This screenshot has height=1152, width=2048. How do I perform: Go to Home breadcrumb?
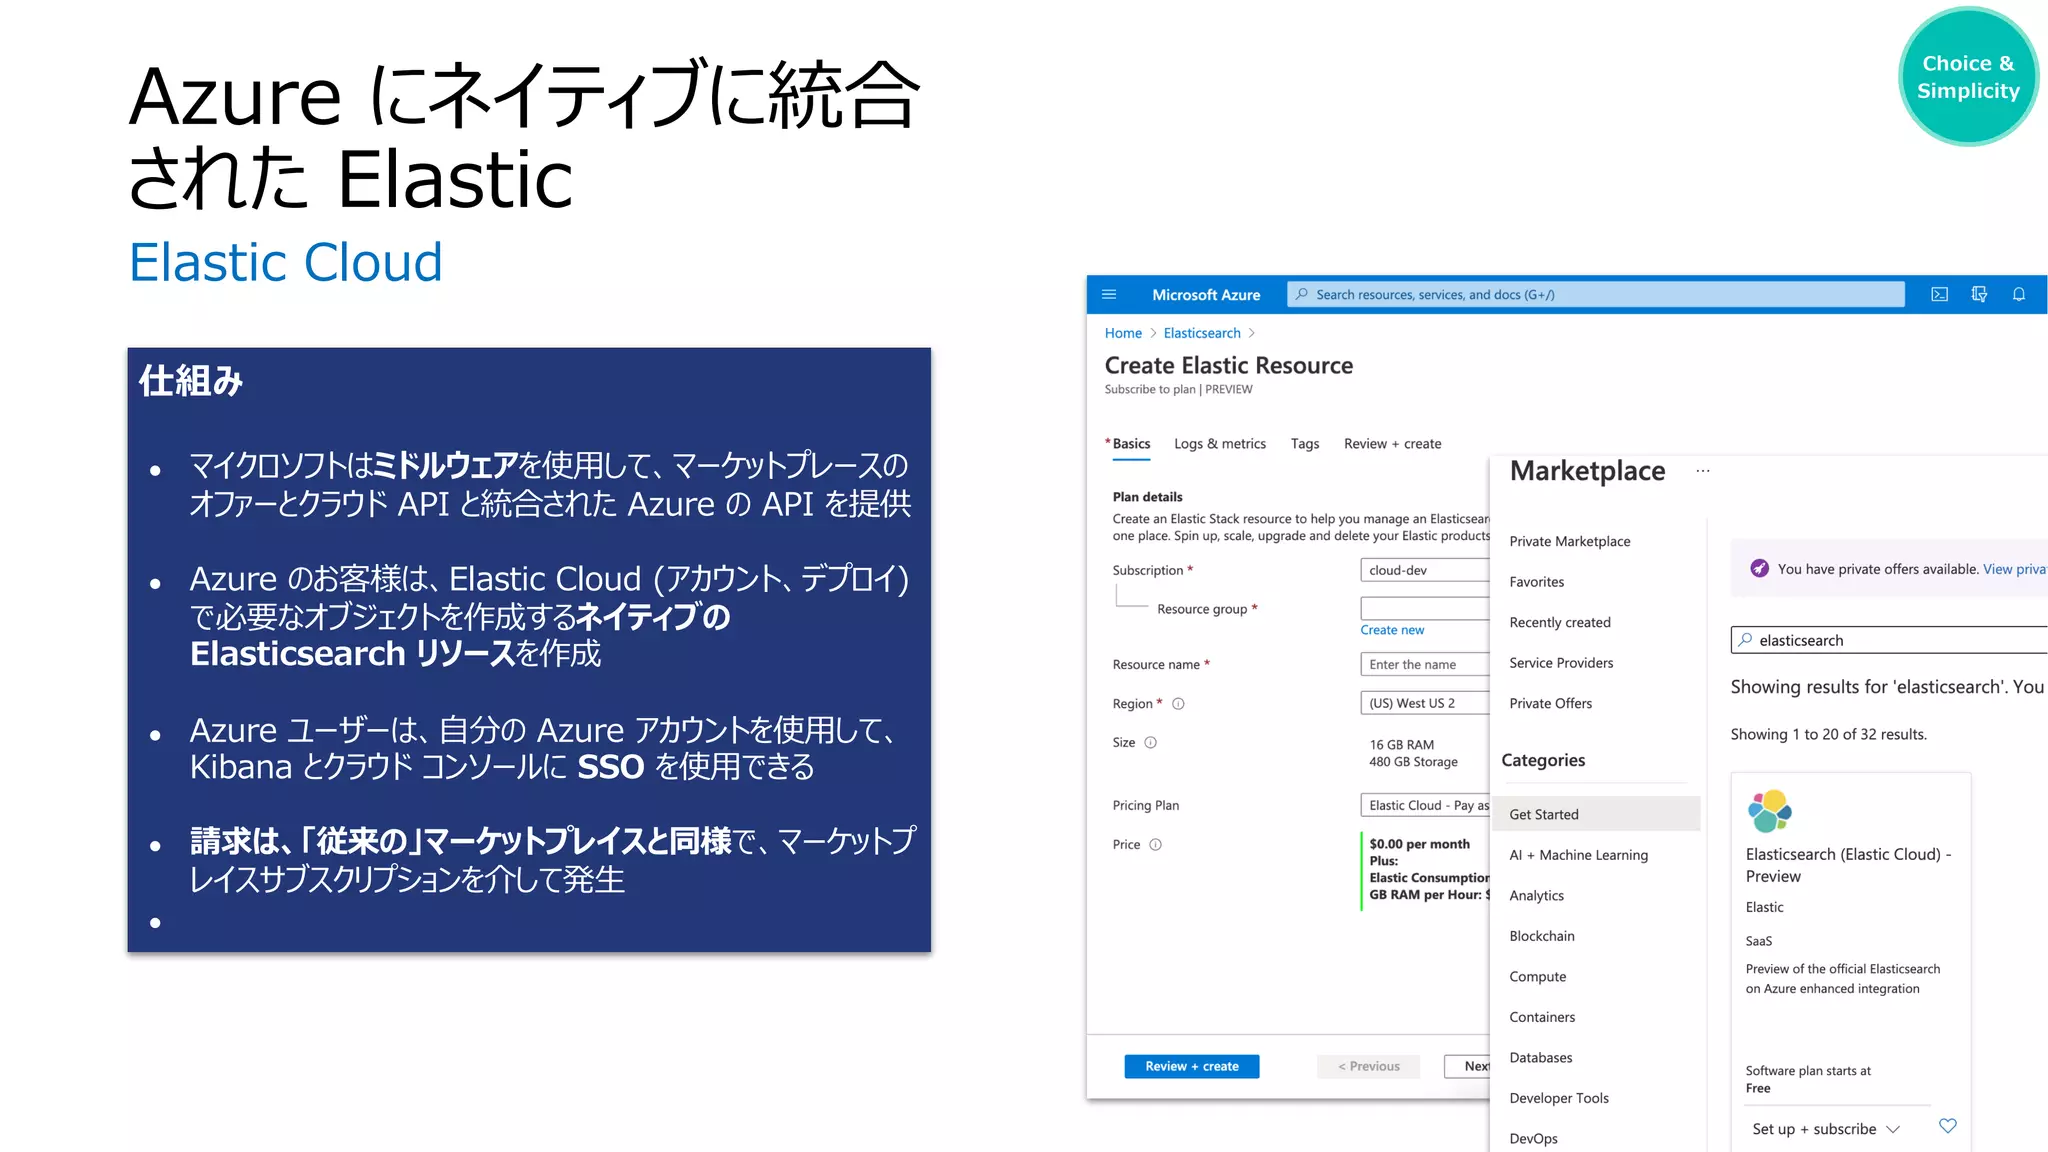click(x=1123, y=333)
